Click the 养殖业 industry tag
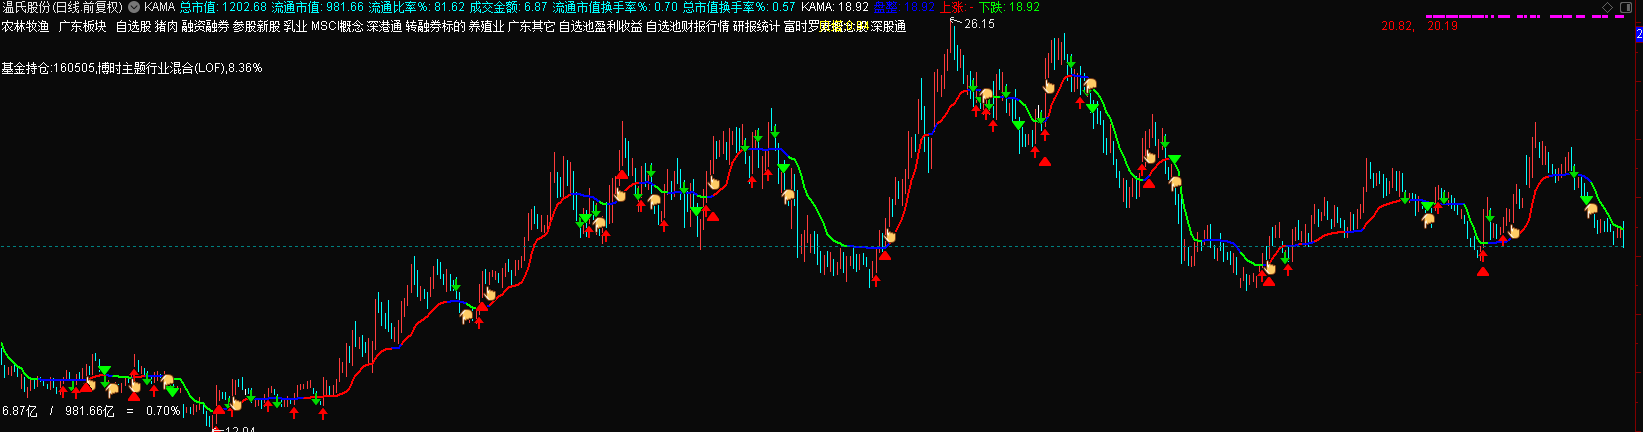 click(x=486, y=27)
